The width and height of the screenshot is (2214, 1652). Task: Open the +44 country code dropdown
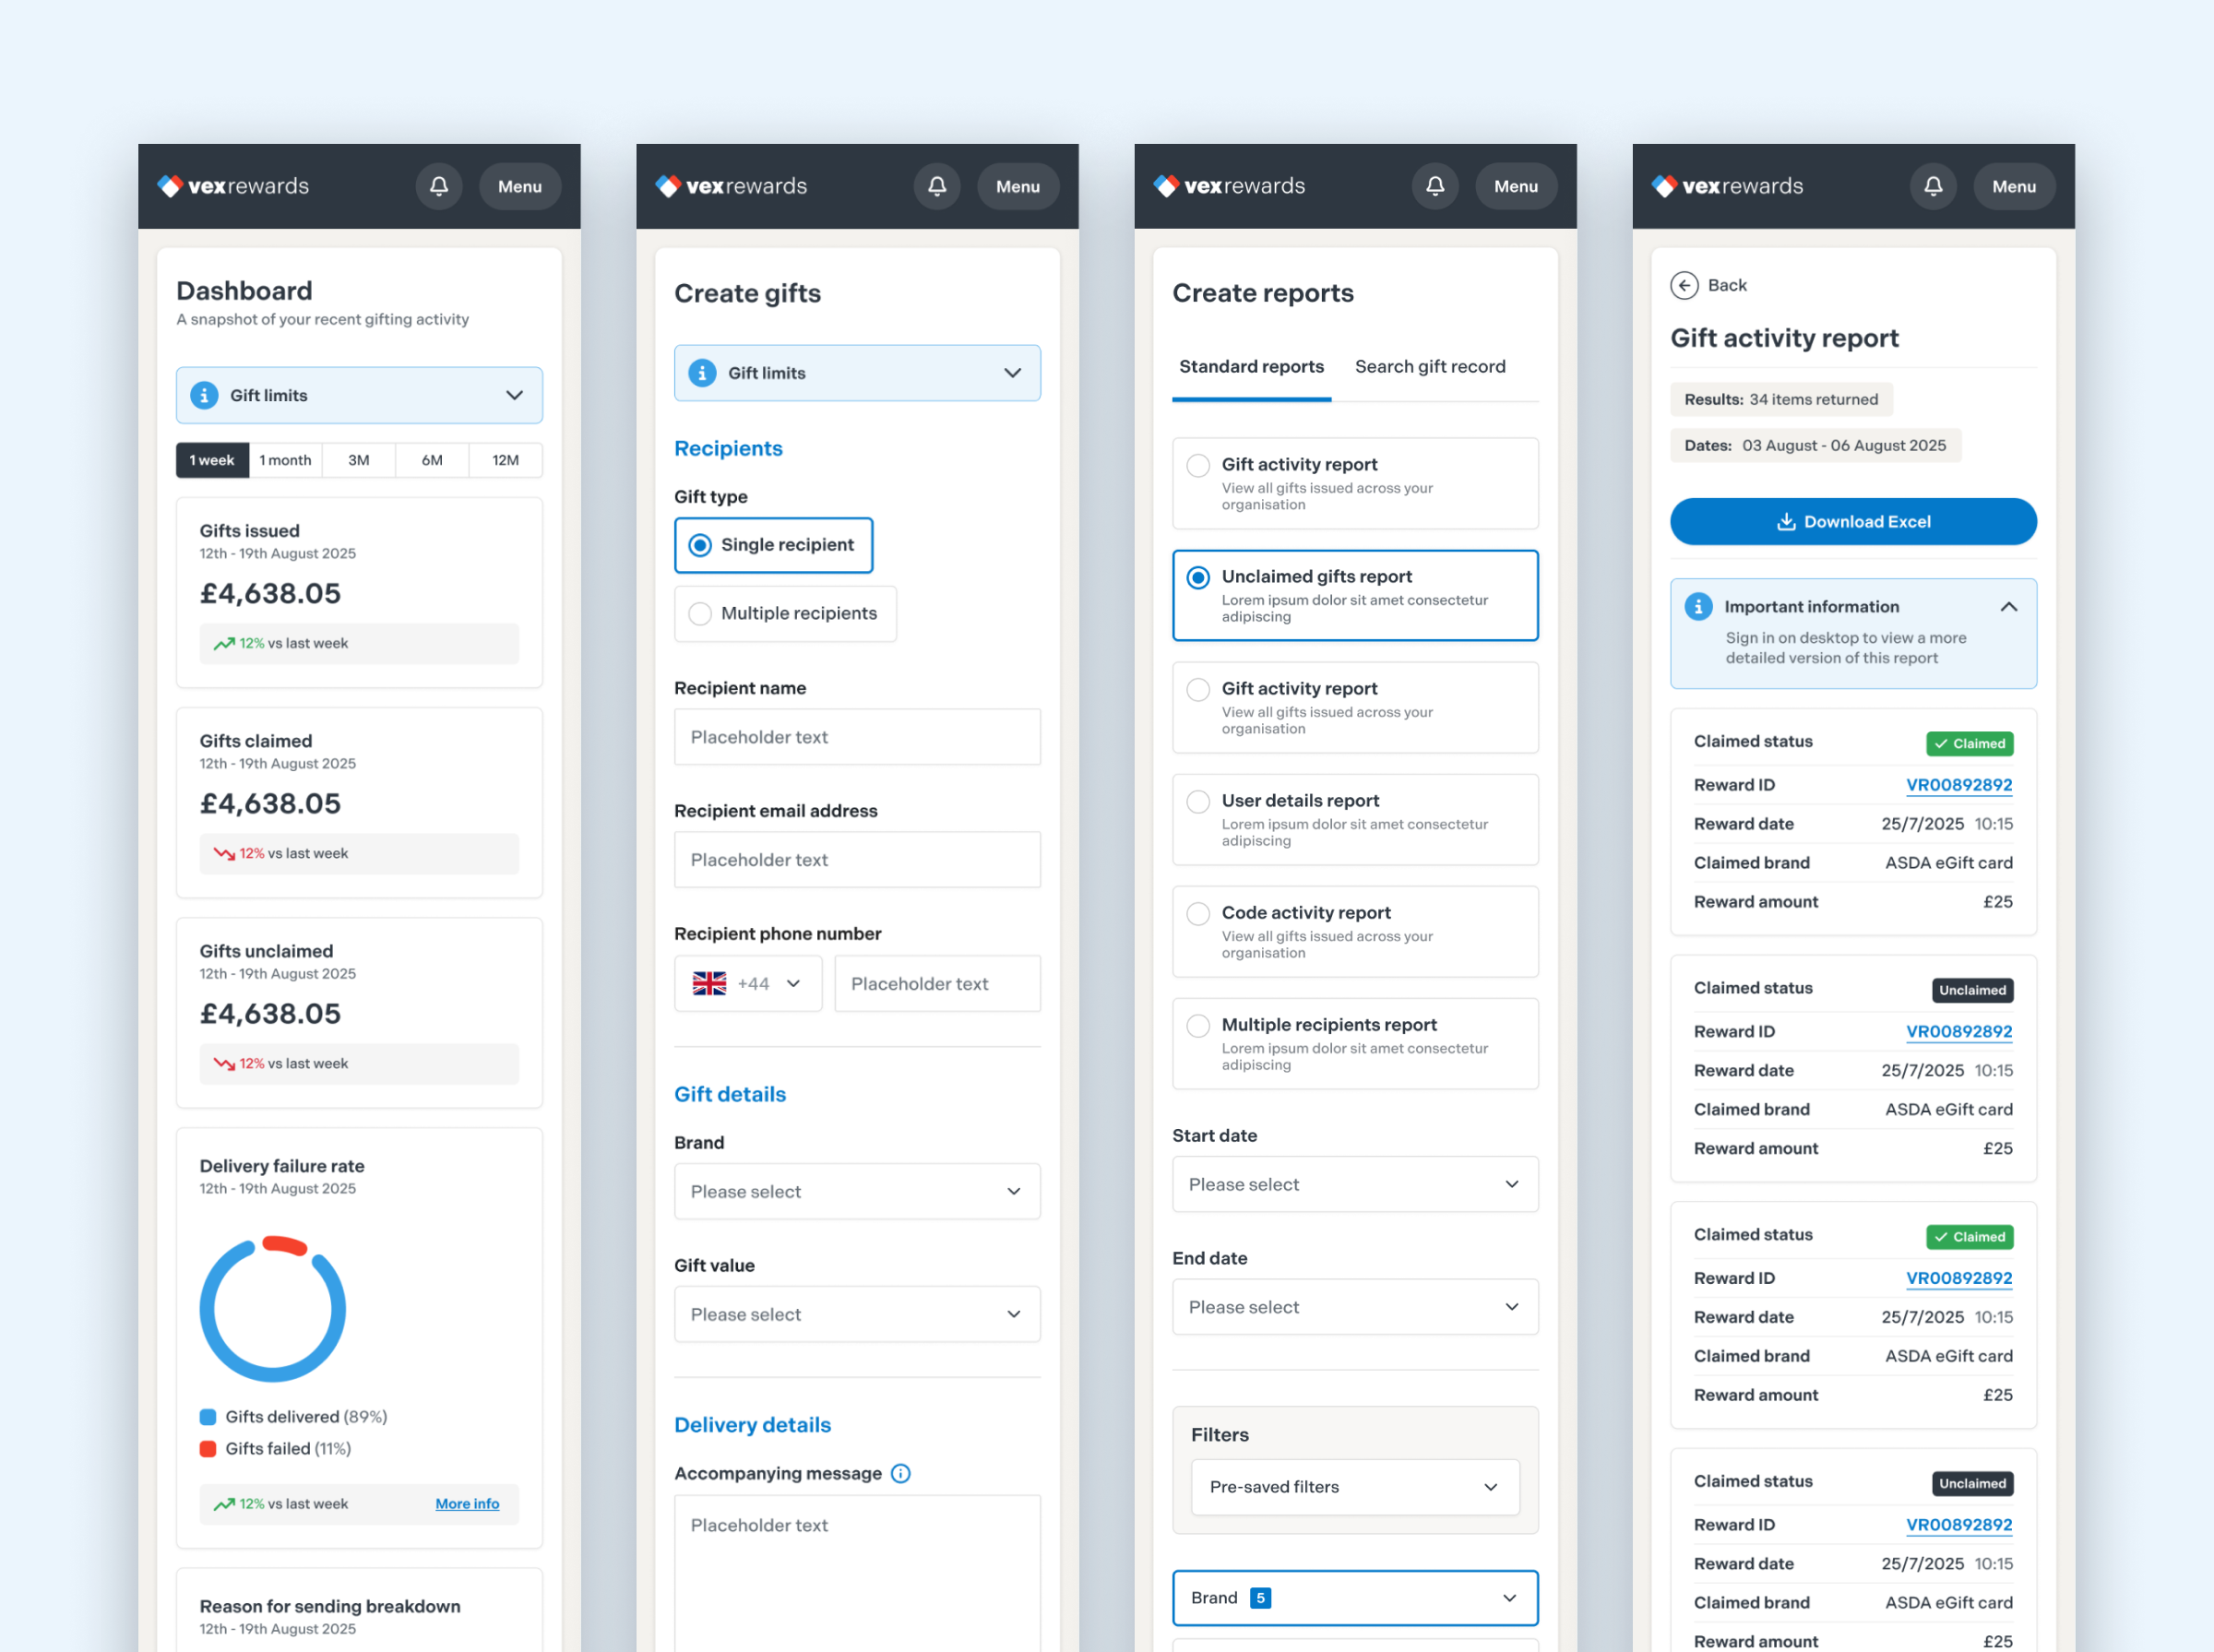coord(748,983)
